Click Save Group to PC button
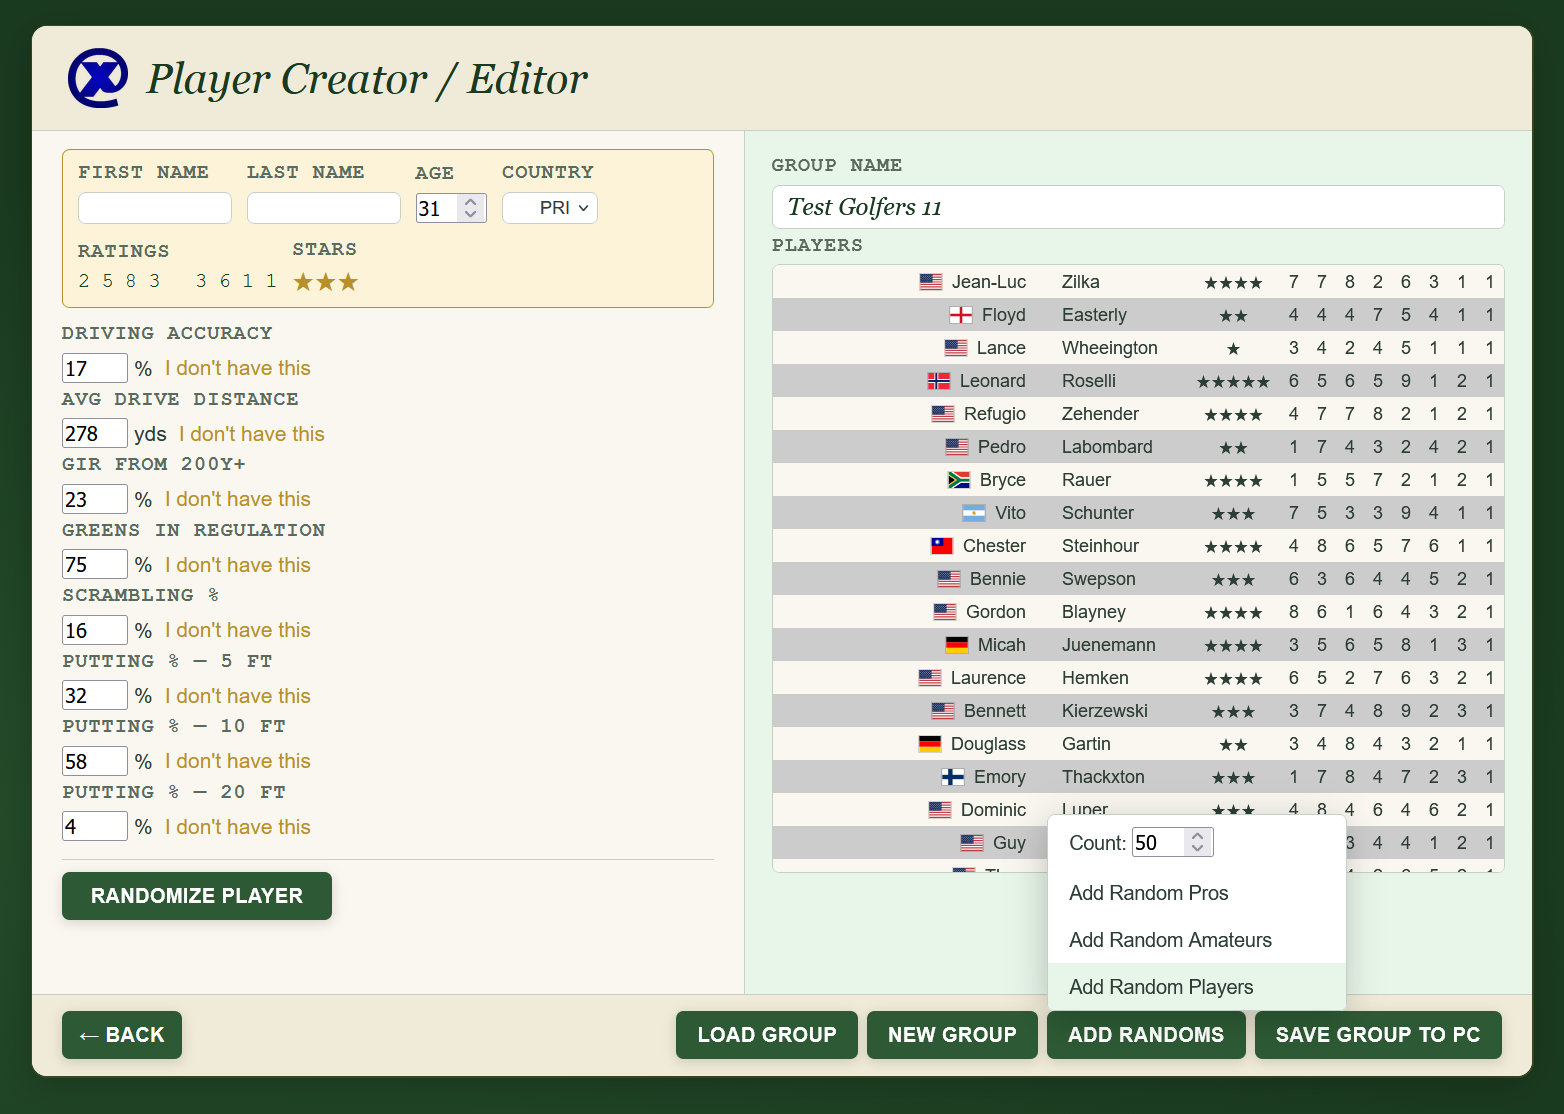1564x1114 pixels. pyautogui.click(x=1378, y=1035)
